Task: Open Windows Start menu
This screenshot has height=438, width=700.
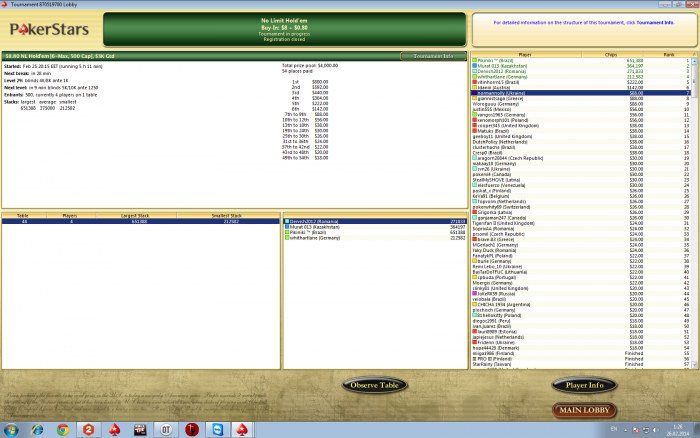Action: (x=11, y=430)
